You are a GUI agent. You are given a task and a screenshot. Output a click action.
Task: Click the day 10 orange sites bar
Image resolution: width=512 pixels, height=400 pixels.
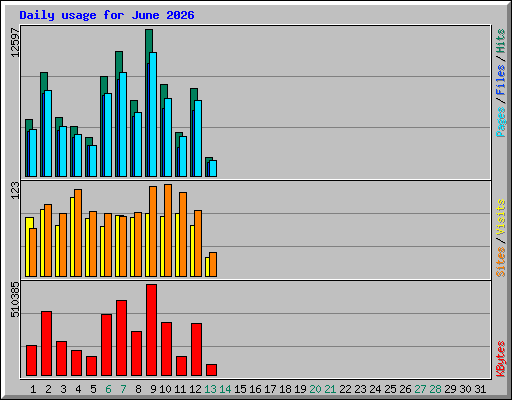tap(168, 230)
